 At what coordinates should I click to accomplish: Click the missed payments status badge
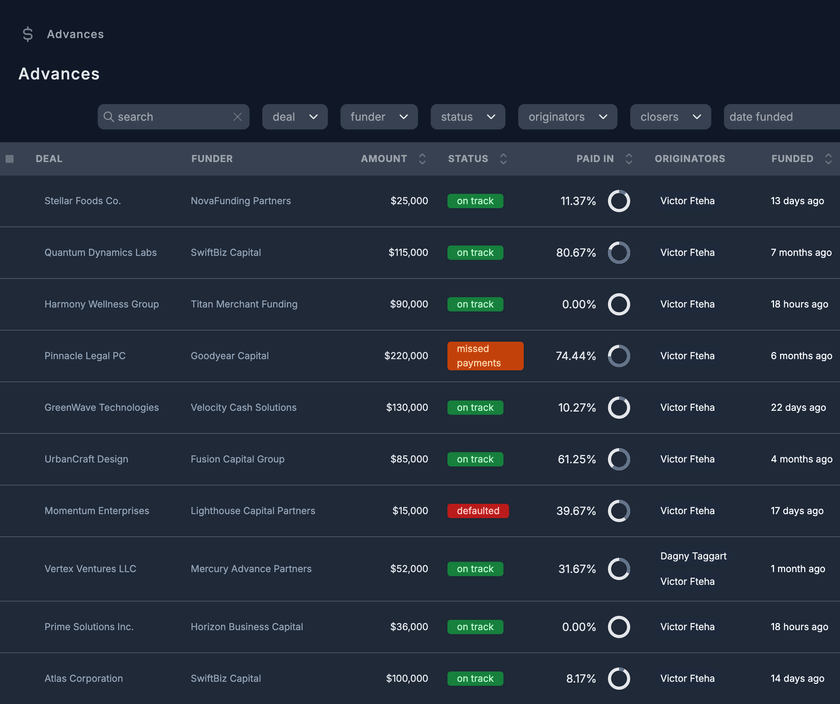point(485,356)
